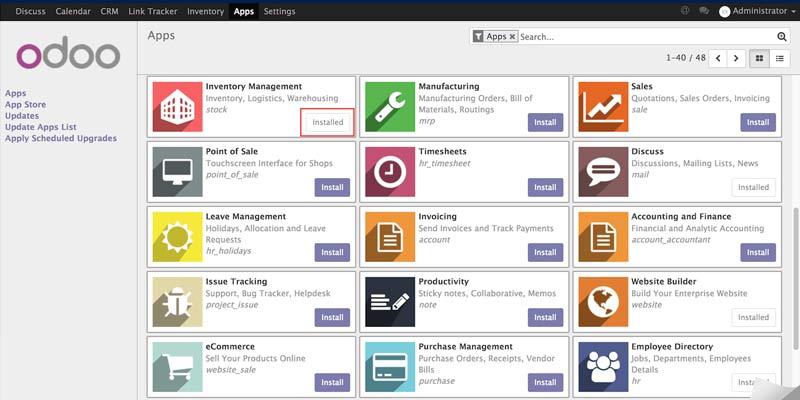Install the Manufacturing app

pyautogui.click(x=545, y=122)
